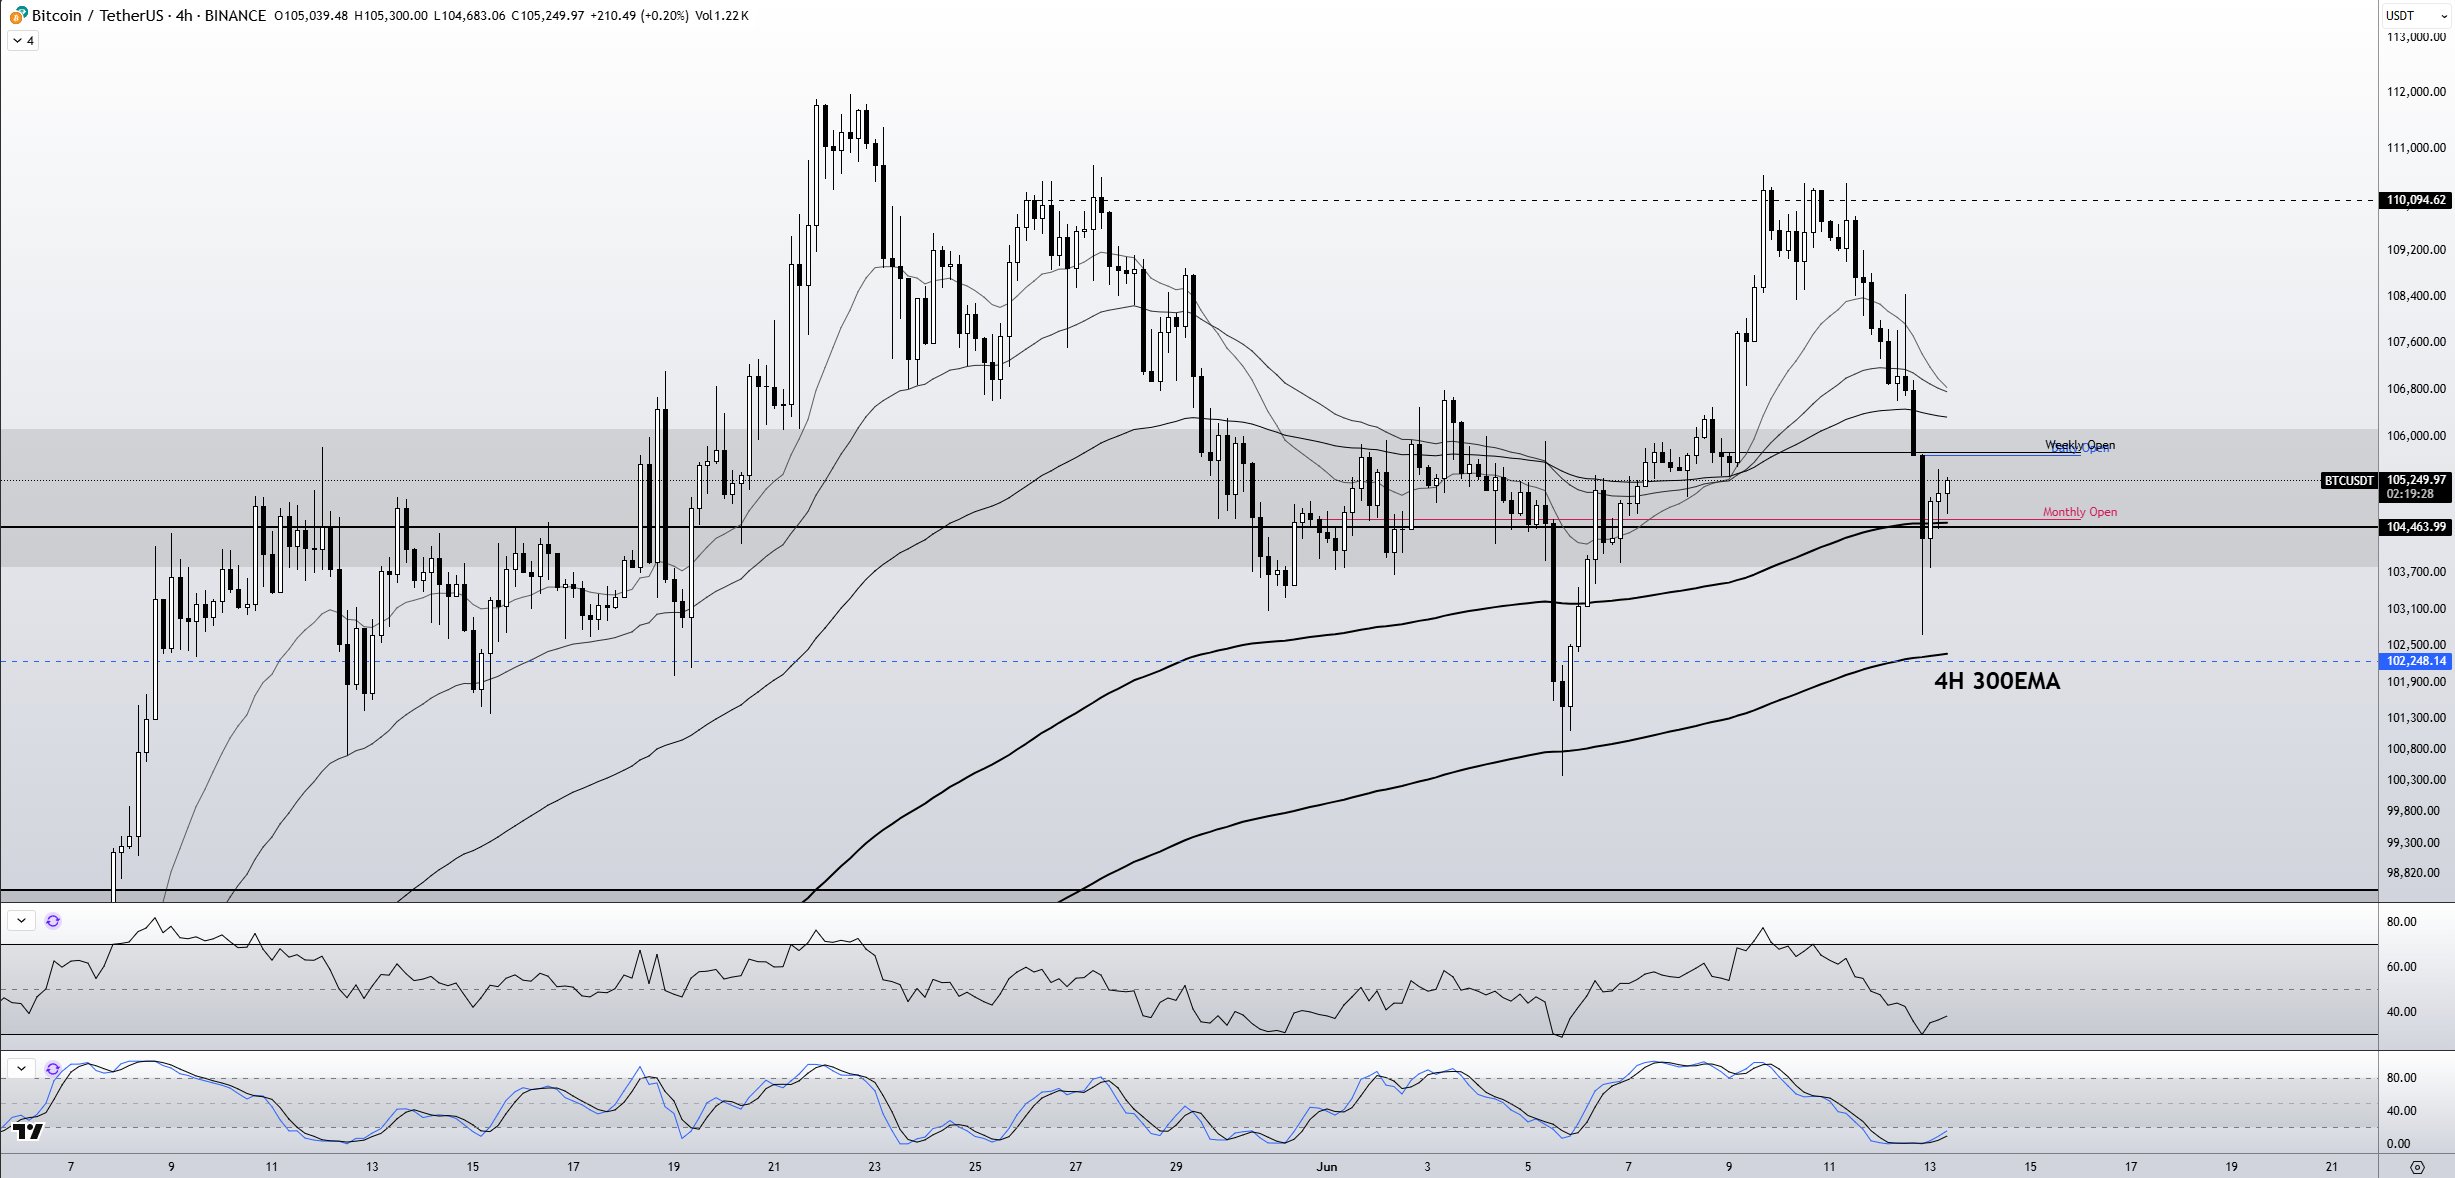Click the Bitcoin / TetherUS symbol title
The width and height of the screenshot is (2455, 1178).
coord(98,15)
